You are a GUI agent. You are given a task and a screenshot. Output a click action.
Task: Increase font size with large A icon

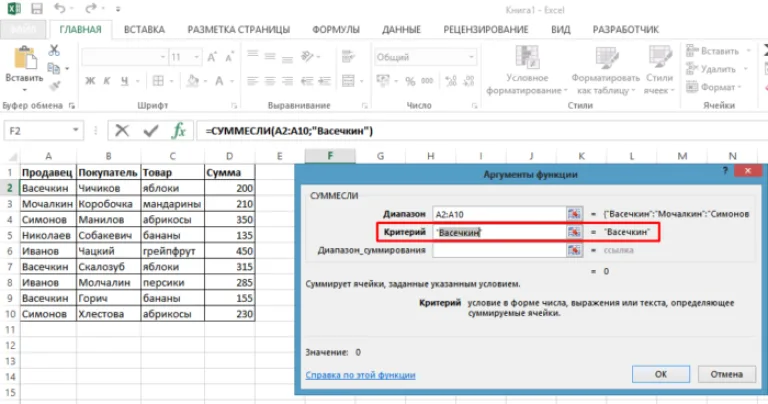click(212, 57)
